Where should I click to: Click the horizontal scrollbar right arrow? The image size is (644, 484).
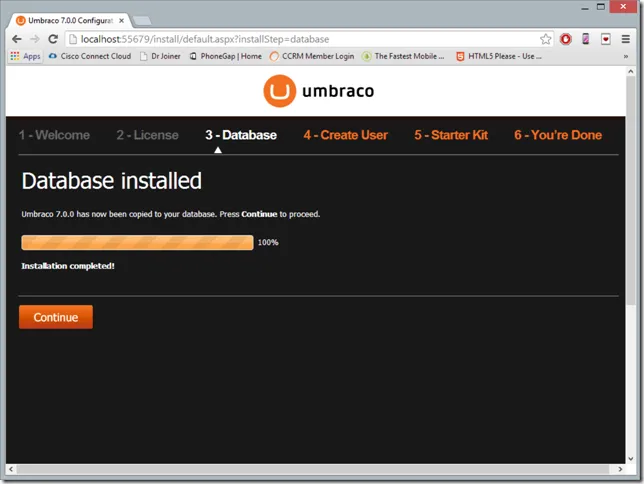coord(620,469)
